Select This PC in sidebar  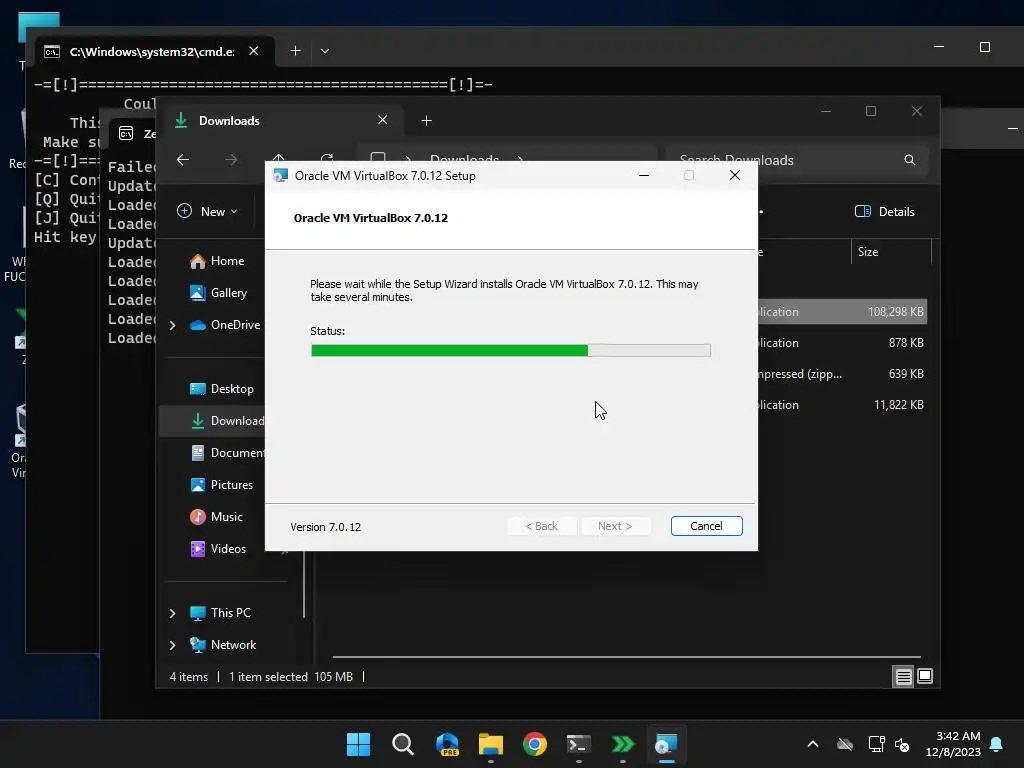(x=220, y=613)
